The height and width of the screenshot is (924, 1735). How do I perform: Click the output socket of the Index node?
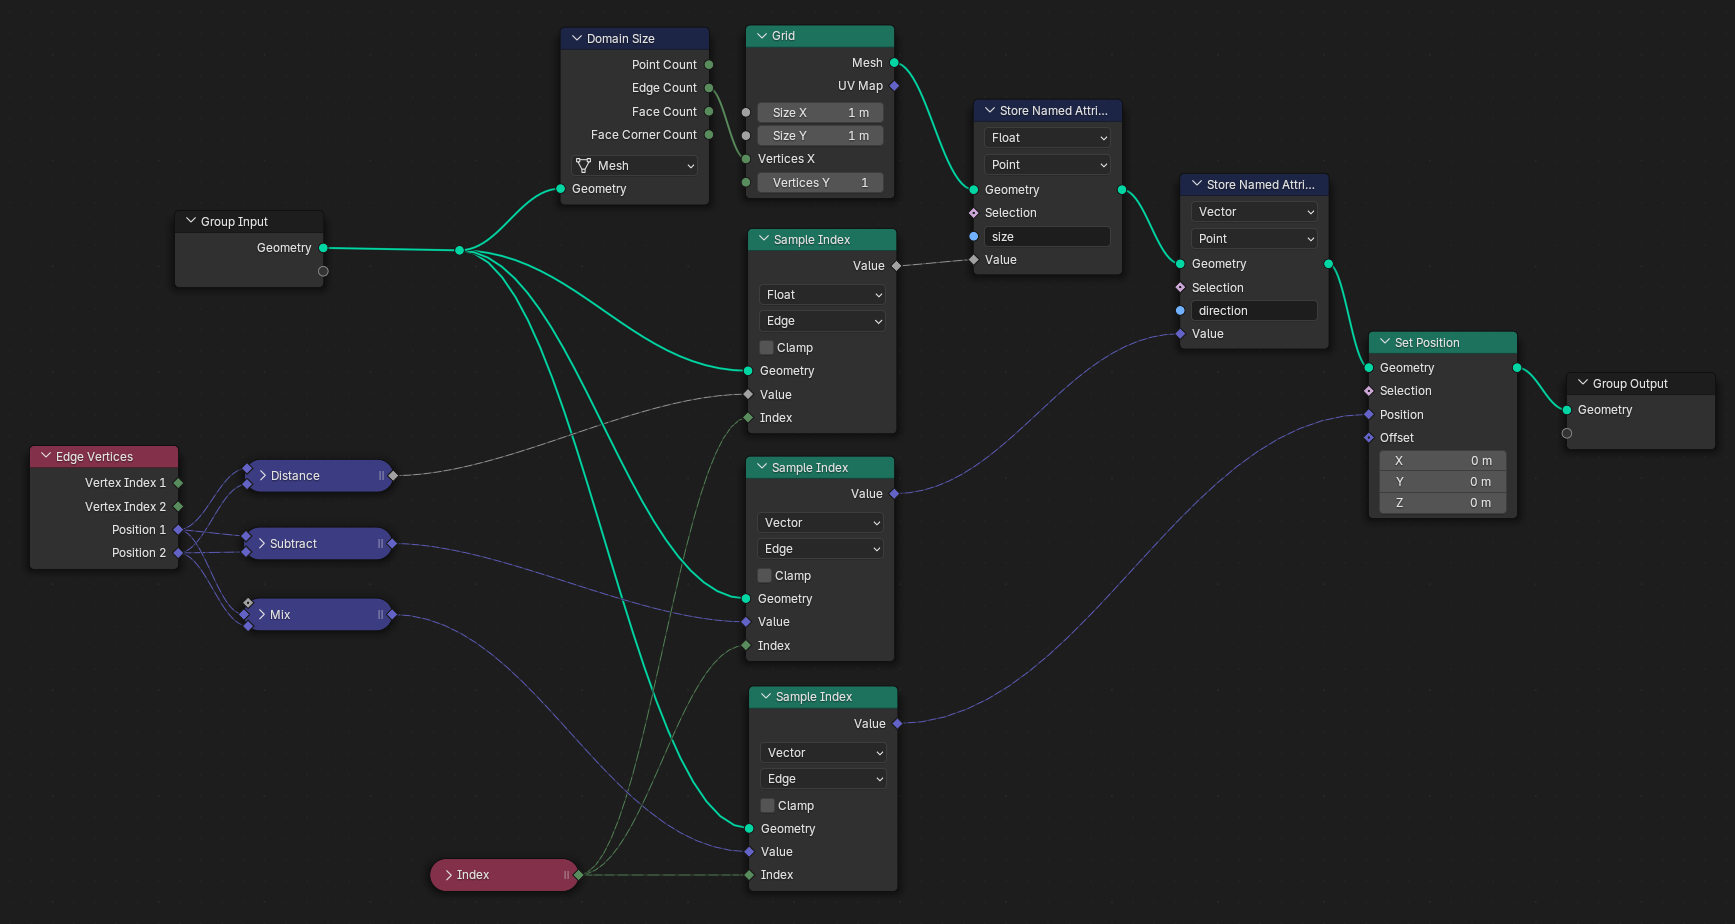(x=578, y=875)
